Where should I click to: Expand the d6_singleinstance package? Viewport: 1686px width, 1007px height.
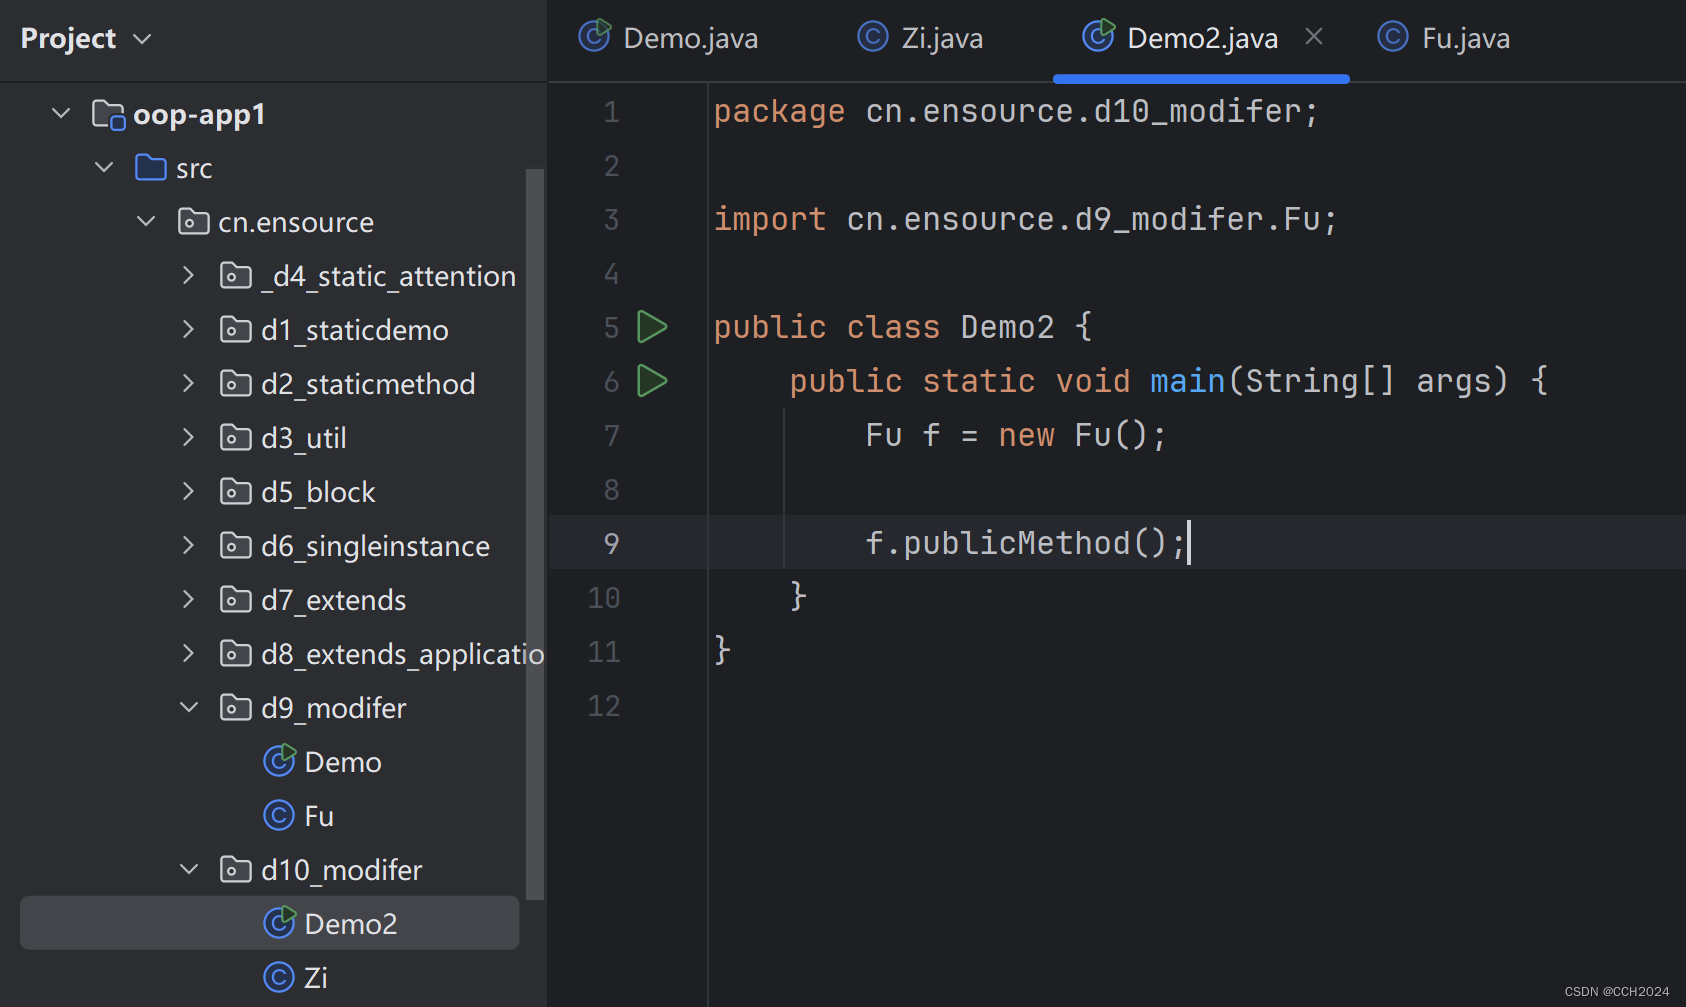(188, 546)
